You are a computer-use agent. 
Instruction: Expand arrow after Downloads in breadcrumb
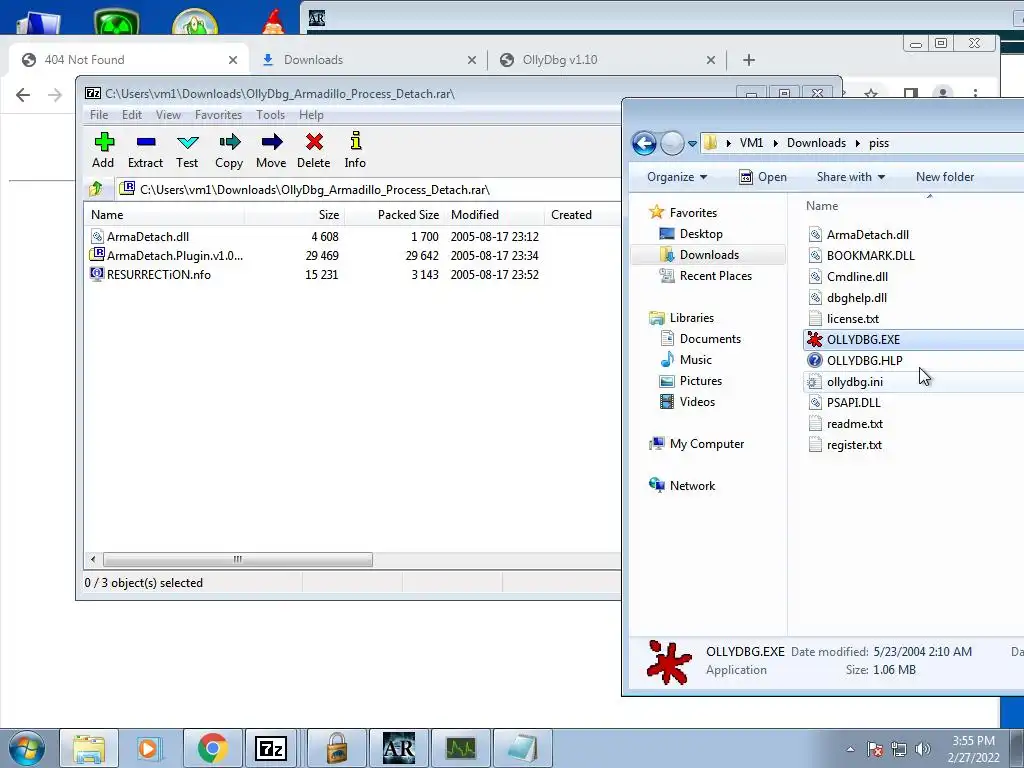click(858, 143)
